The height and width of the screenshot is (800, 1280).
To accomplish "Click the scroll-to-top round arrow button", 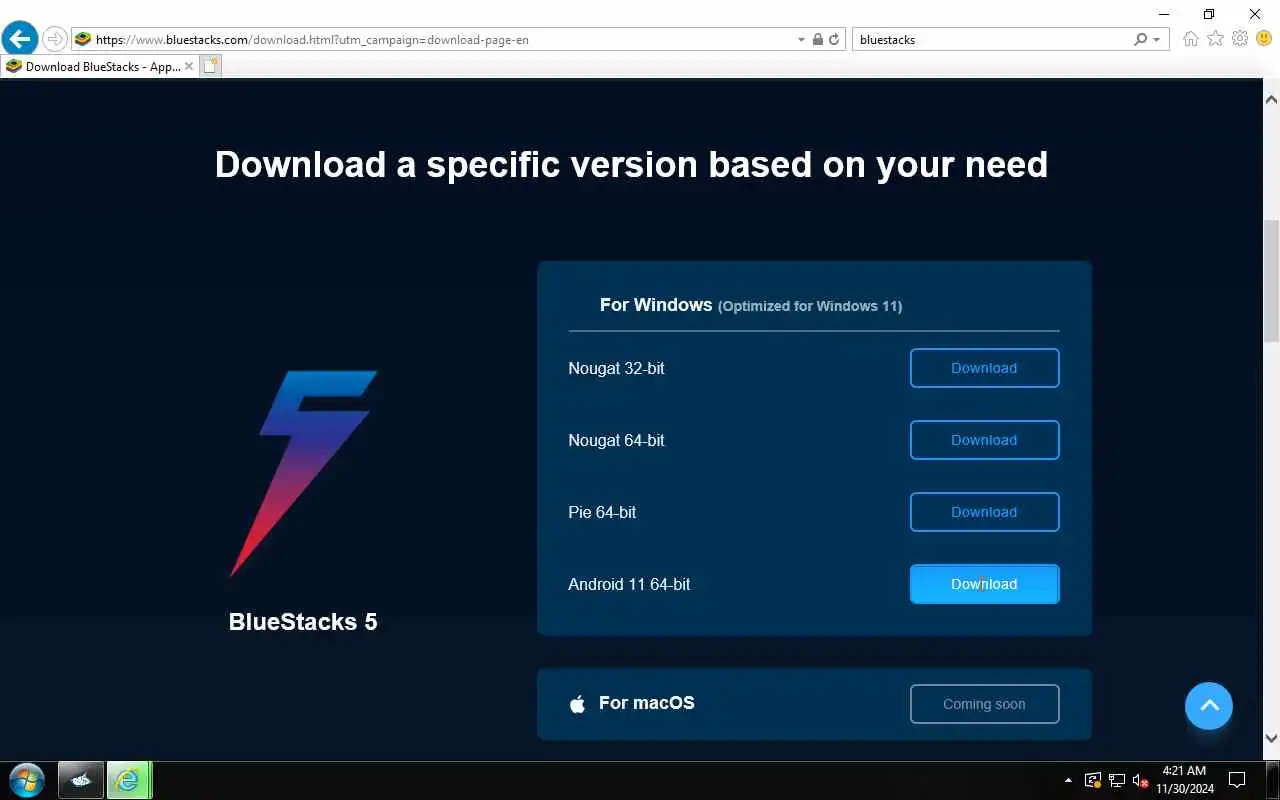I will tap(1209, 706).
